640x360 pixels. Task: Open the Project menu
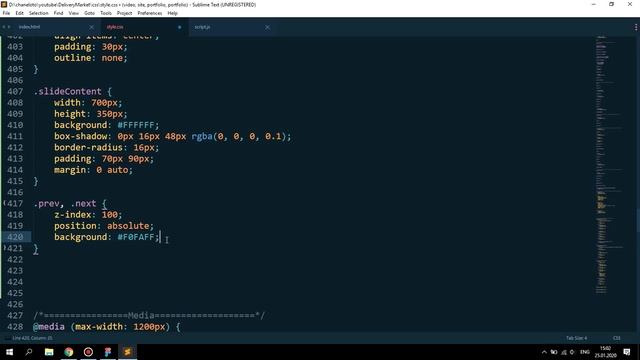click(124, 13)
